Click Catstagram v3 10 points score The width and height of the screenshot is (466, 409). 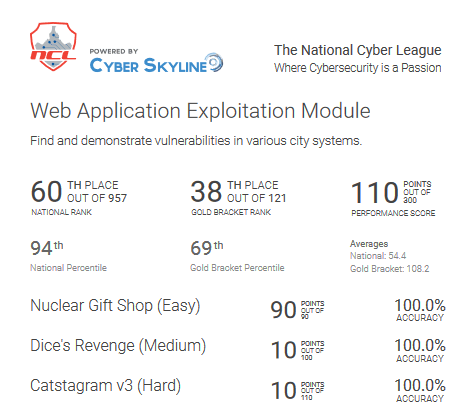[x=297, y=391]
